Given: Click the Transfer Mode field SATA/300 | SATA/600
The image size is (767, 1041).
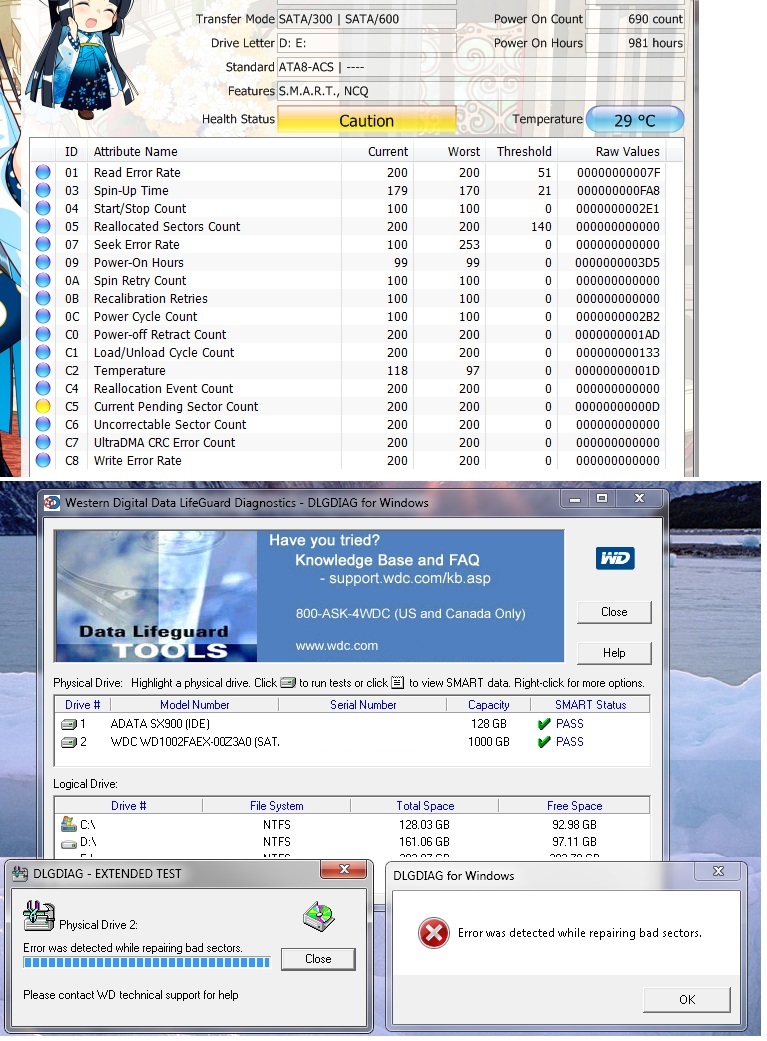Looking at the screenshot, I should pos(367,19).
